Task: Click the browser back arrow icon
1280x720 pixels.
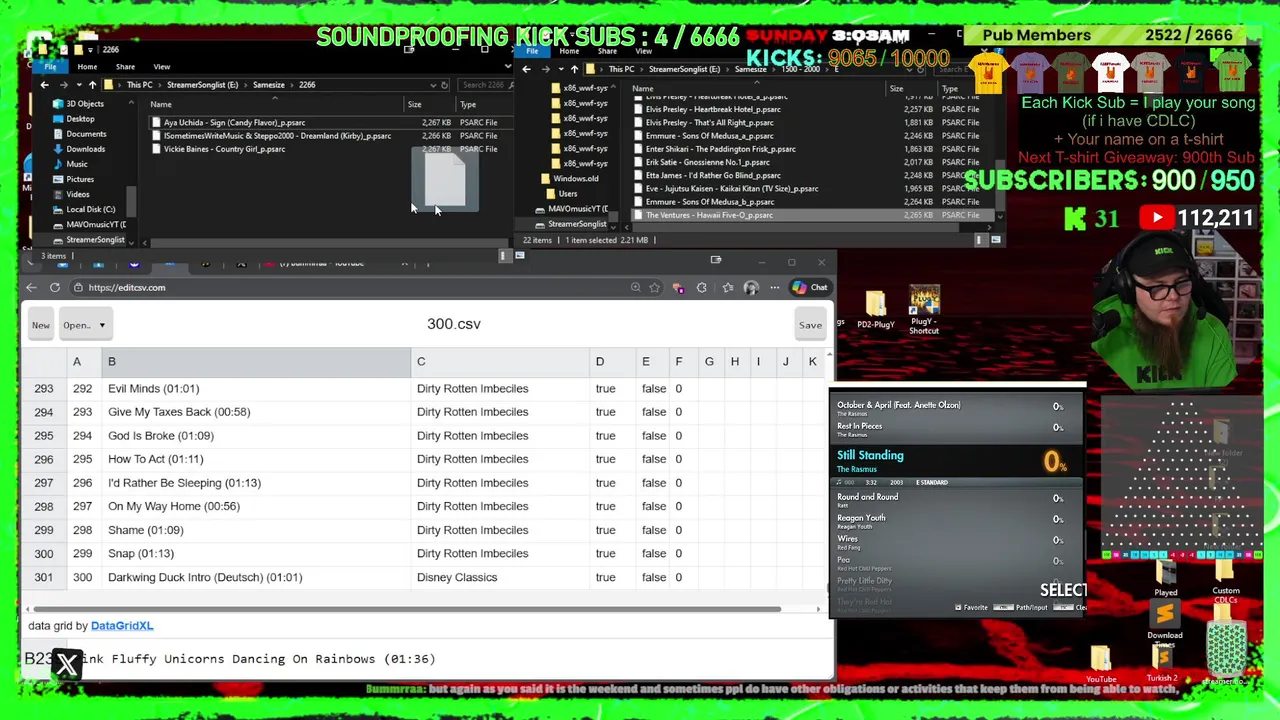Action: (31, 288)
